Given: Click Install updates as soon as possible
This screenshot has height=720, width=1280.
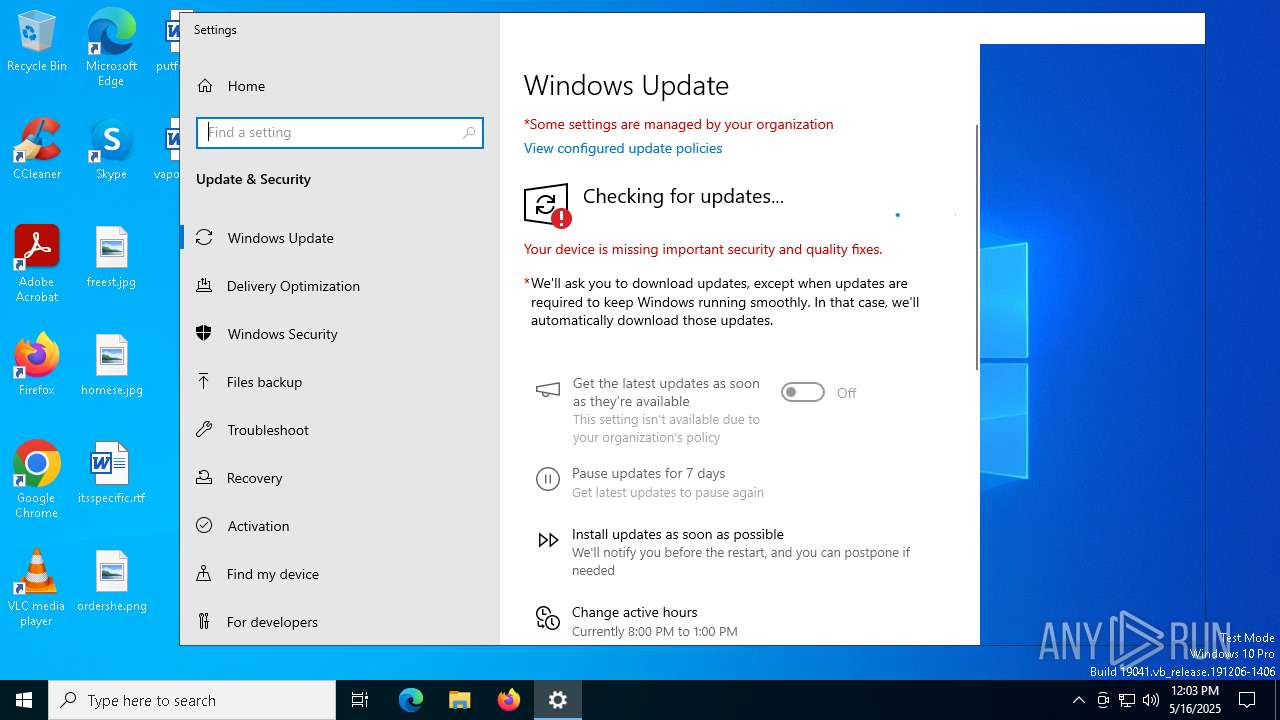Looking at the screenshot, I should [678, 534].
